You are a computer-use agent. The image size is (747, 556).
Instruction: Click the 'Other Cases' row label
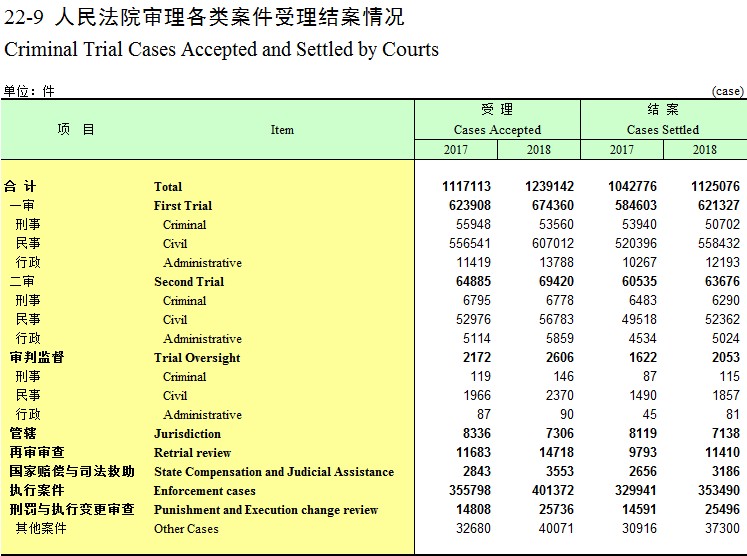[x=186, y=529]
